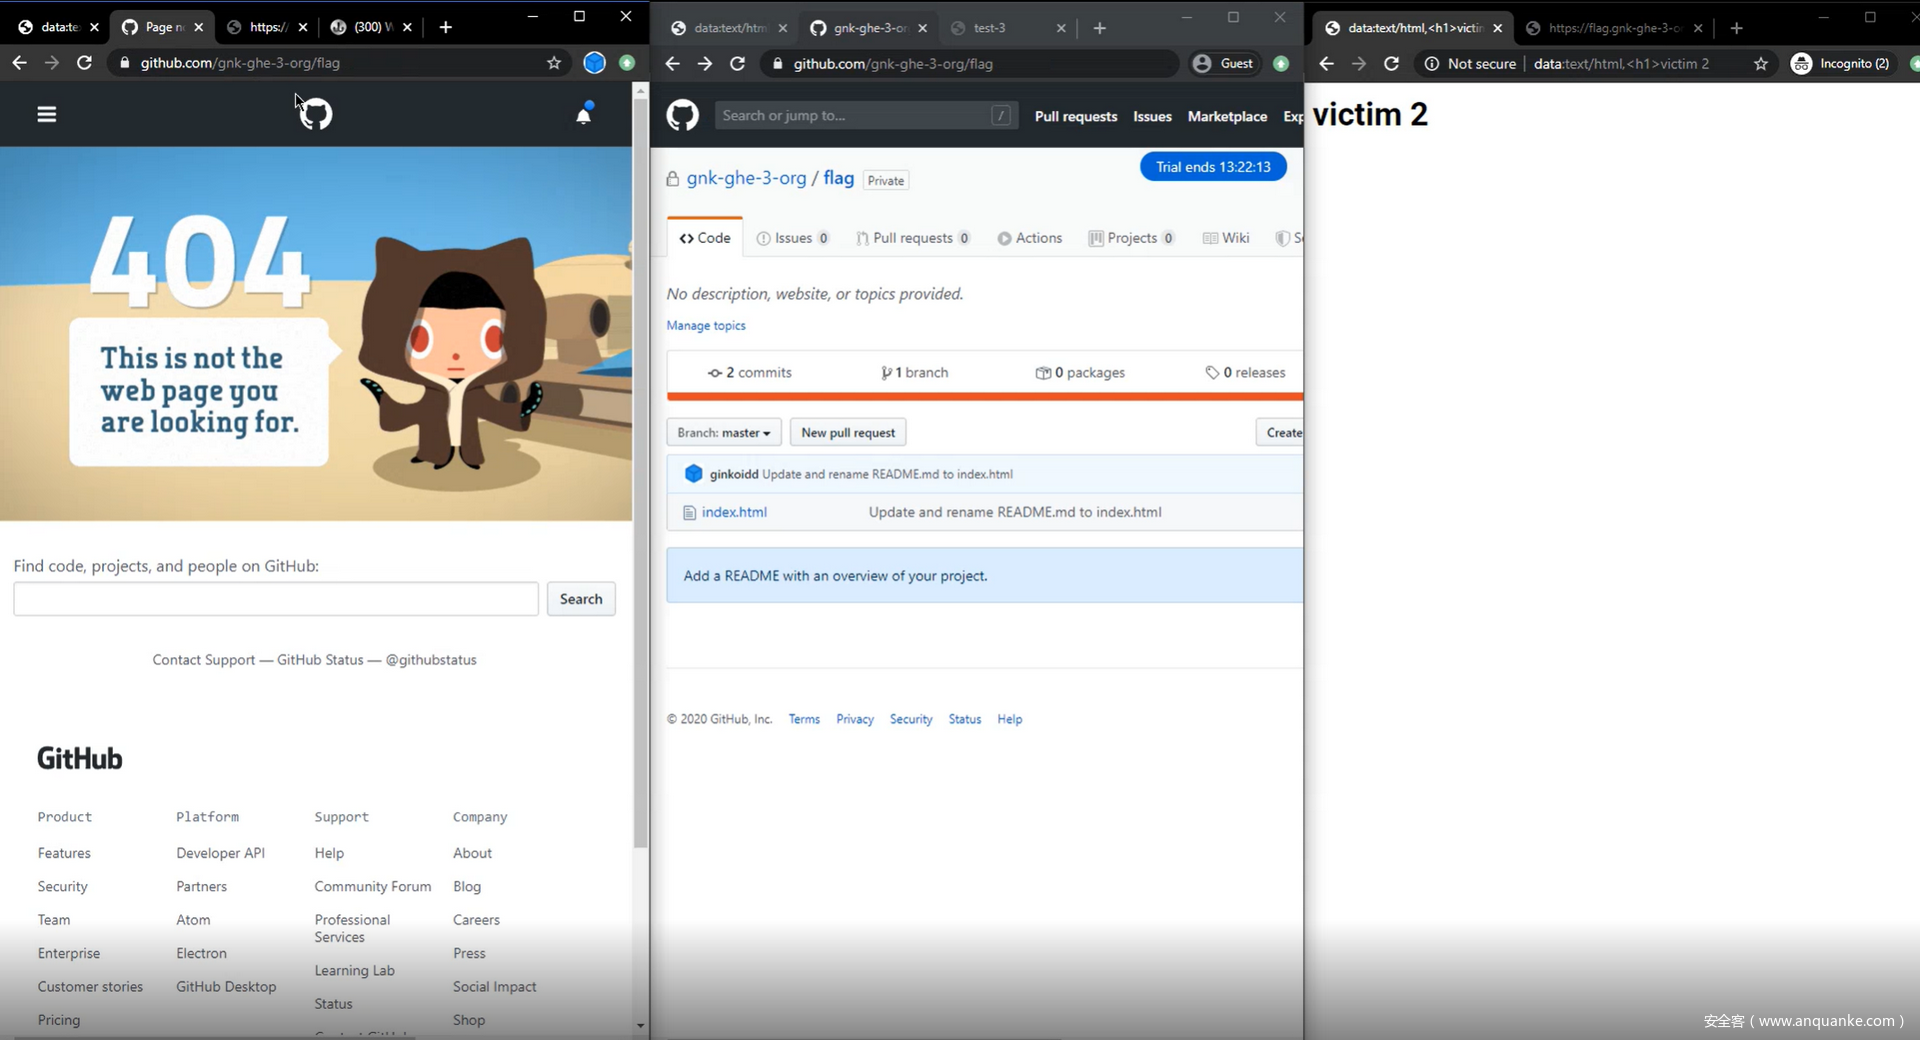This screenshot has height=1040, width=1920.
Task: Go back in left browser window
Action: [x=20, y=63]
